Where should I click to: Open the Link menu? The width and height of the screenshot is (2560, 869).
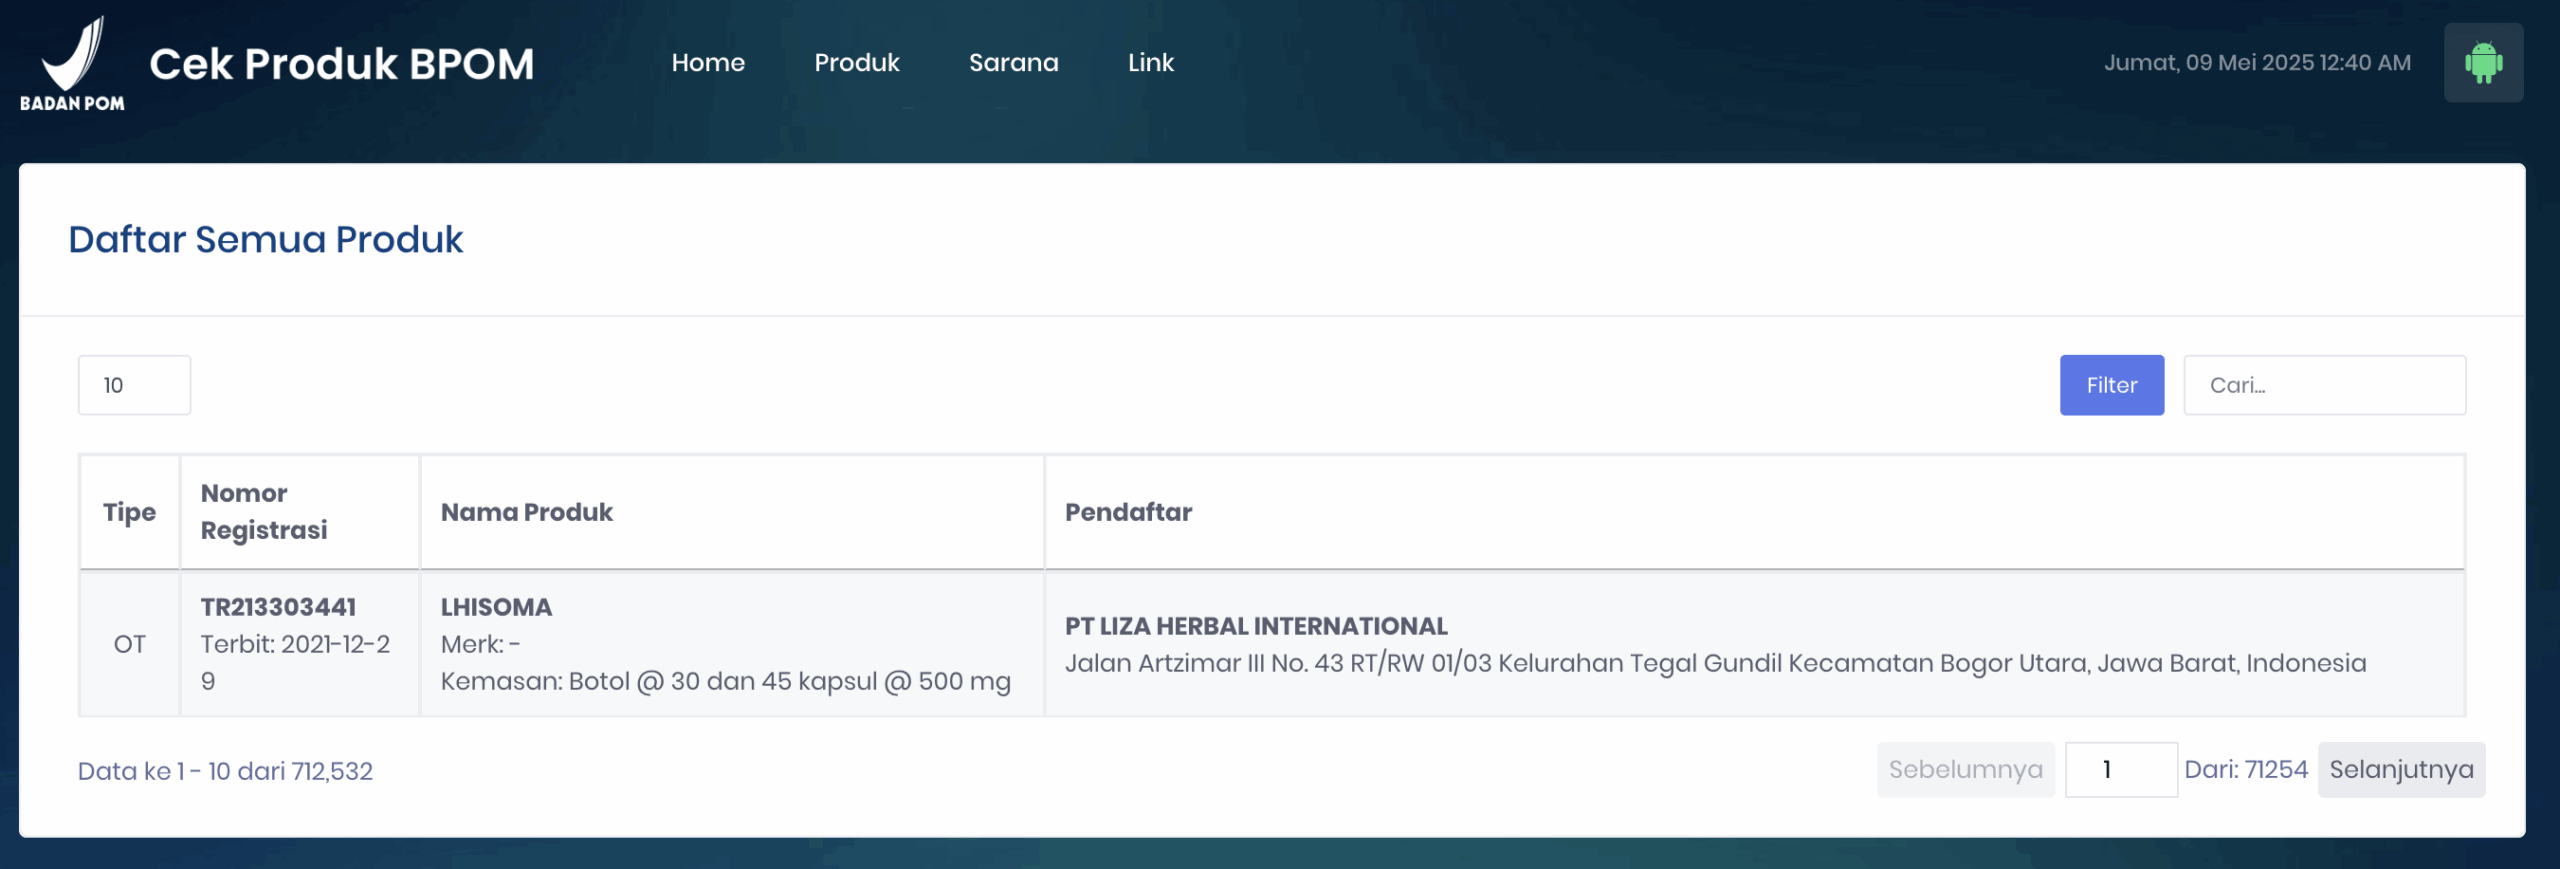[x=1151, y=63]
